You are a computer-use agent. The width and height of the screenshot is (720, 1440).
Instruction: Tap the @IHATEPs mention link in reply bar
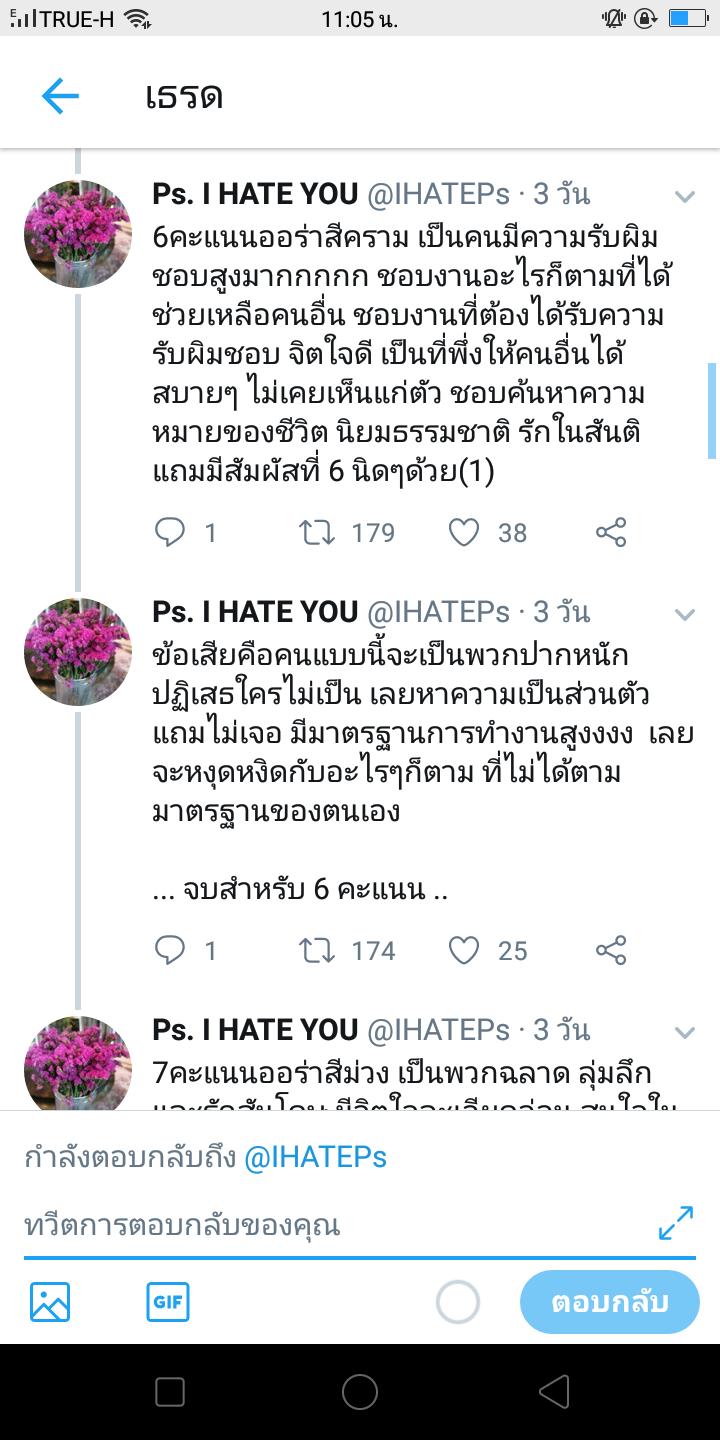[x=316, y=1158]
